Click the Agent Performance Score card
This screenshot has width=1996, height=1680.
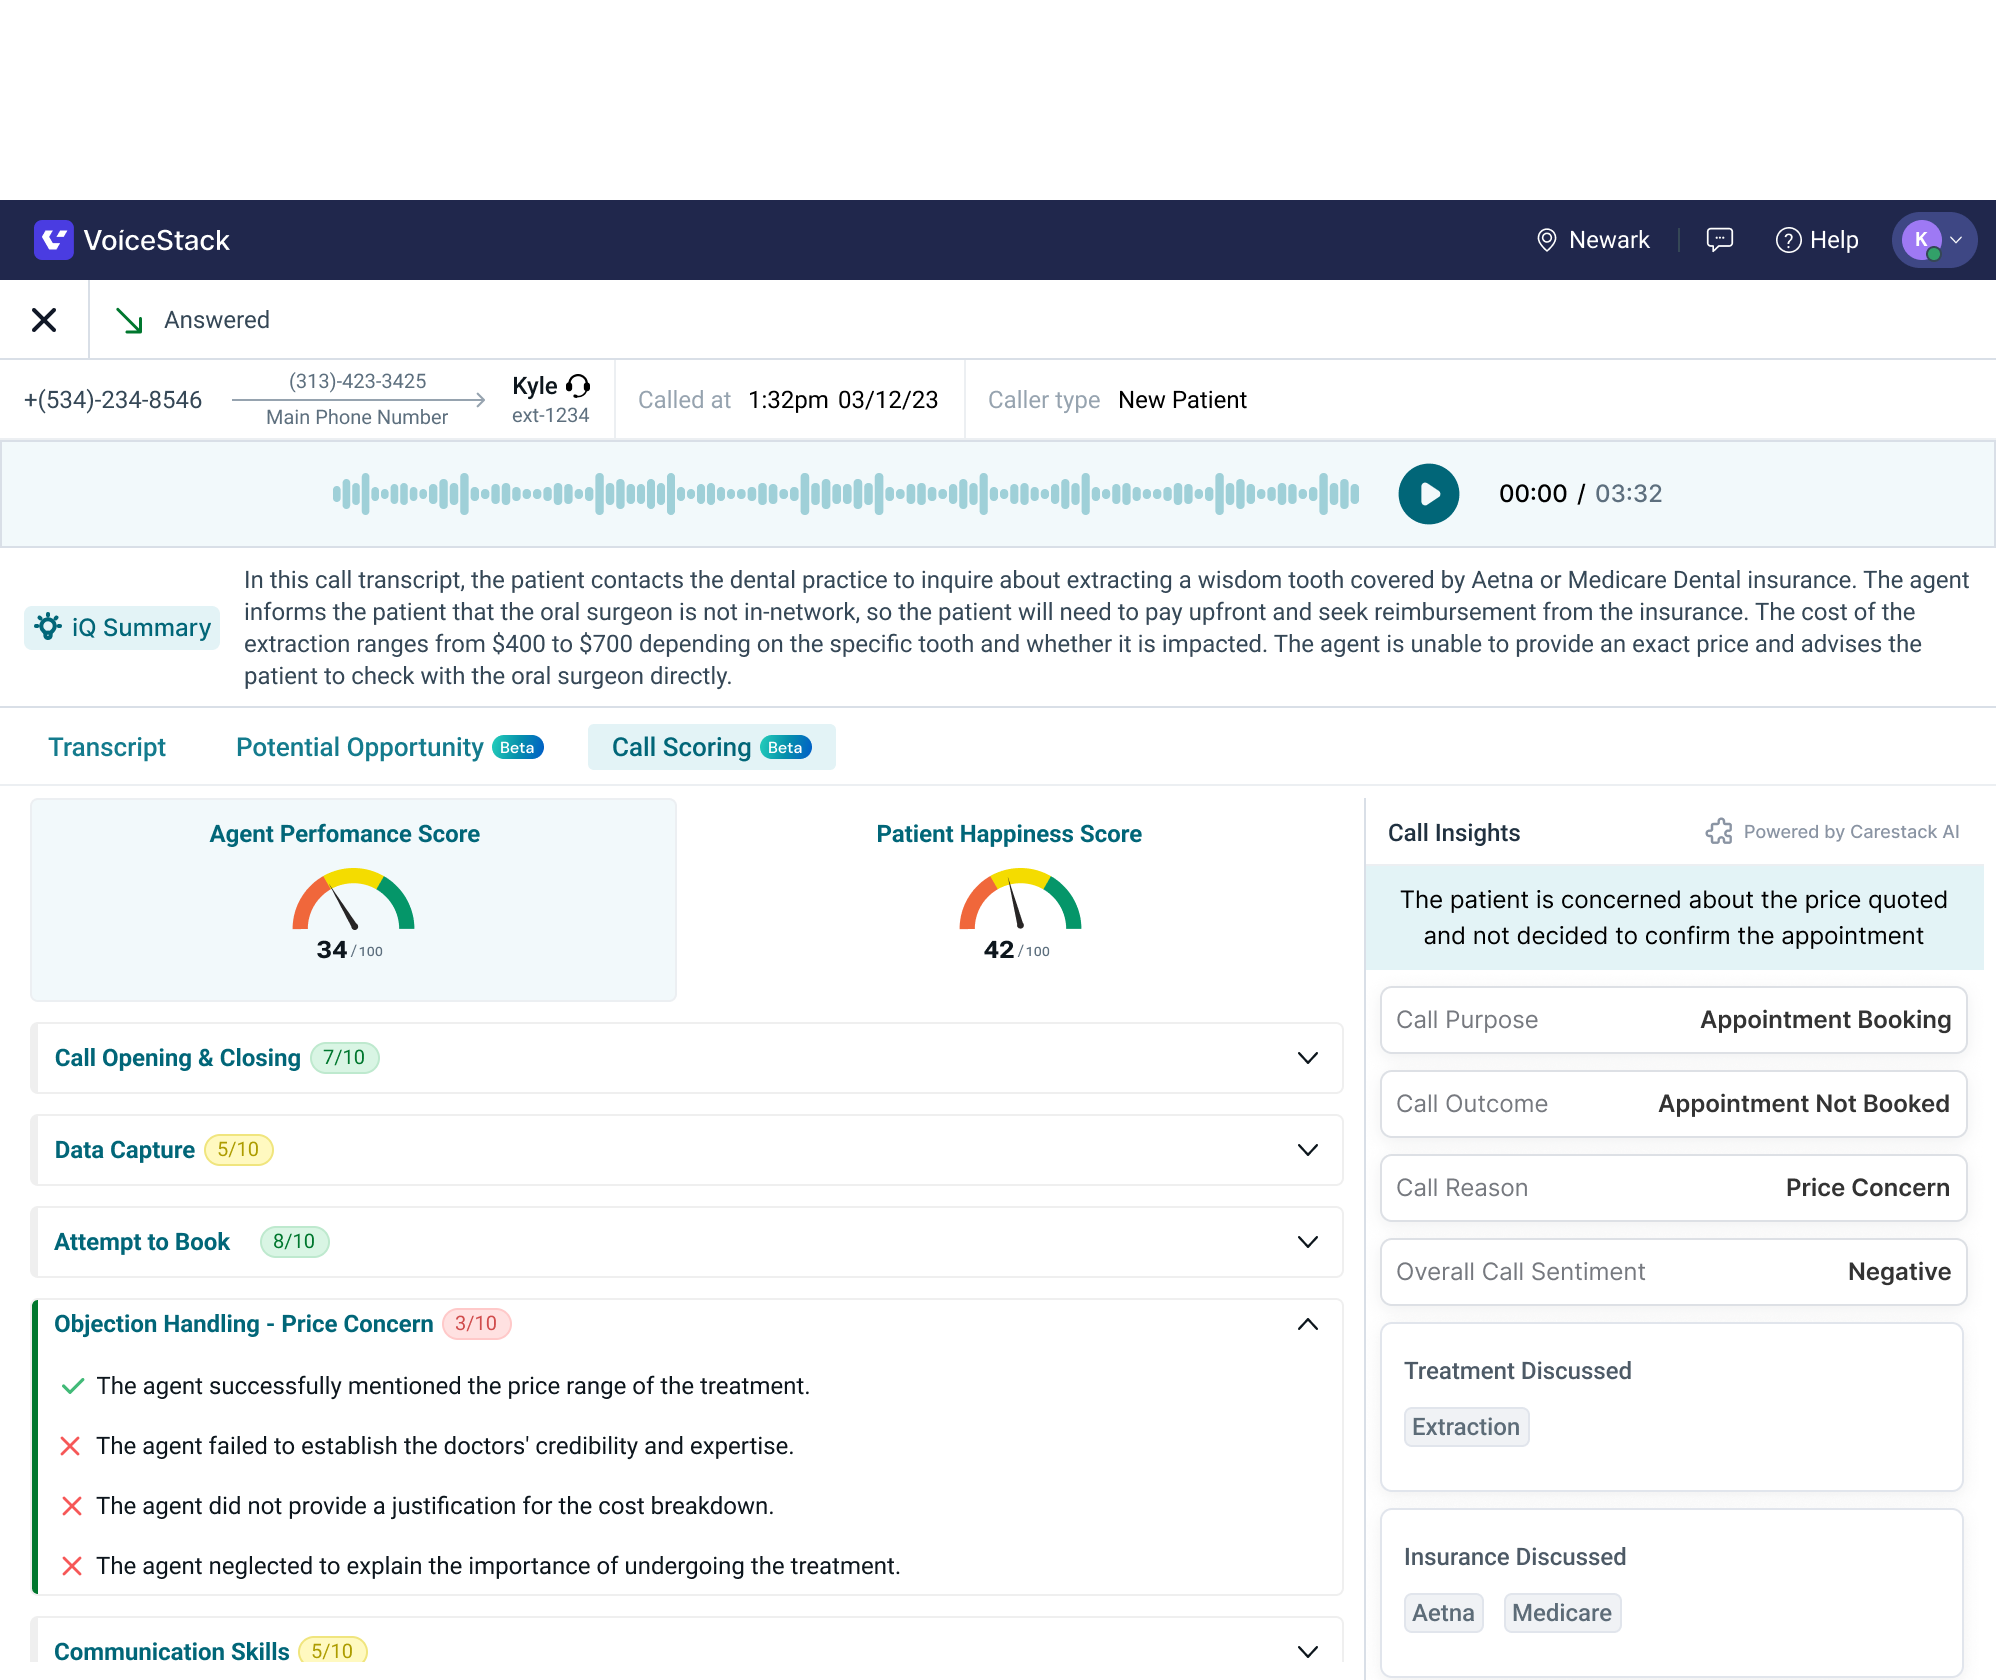[x=353, y=900]
